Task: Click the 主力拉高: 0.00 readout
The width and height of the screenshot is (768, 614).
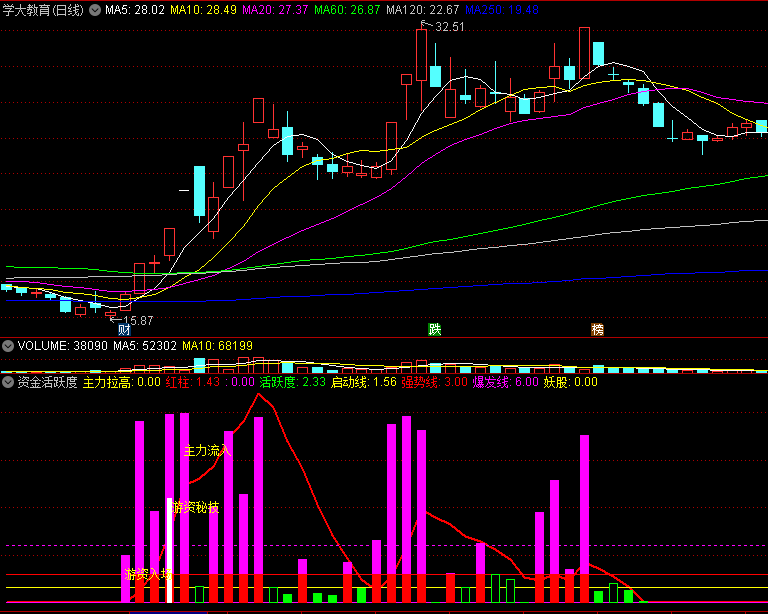Action: (x=121, y=382)
